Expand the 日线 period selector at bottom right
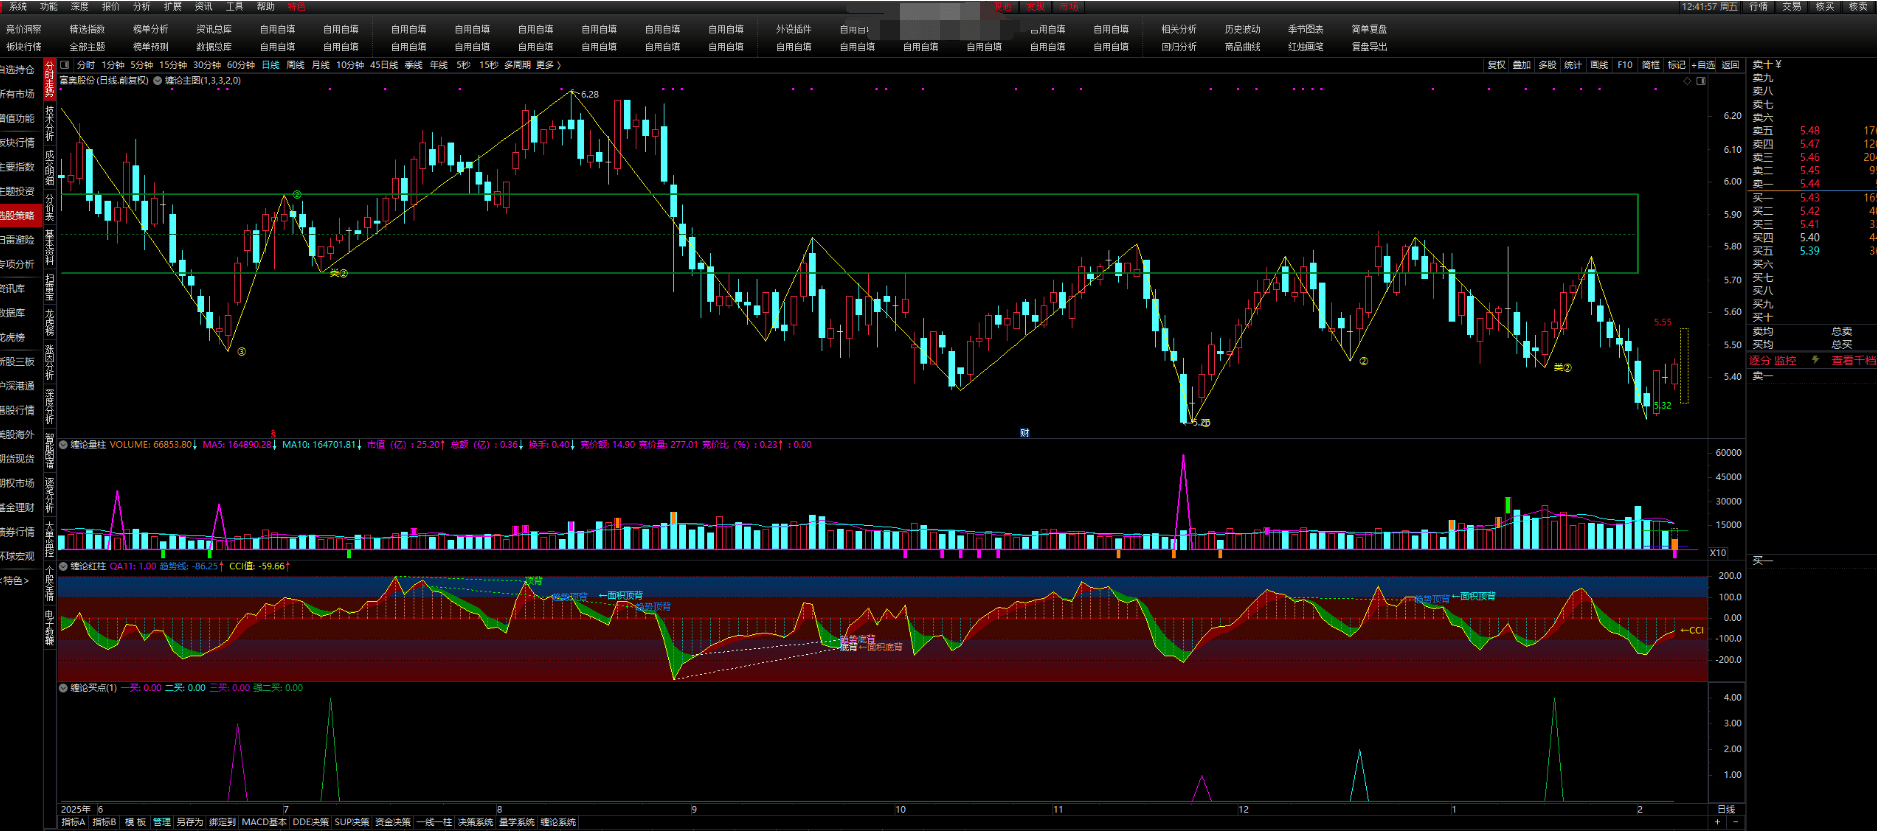This screenshot has height=831, width=1877. pyautogui.click(x=1726, y=809)
